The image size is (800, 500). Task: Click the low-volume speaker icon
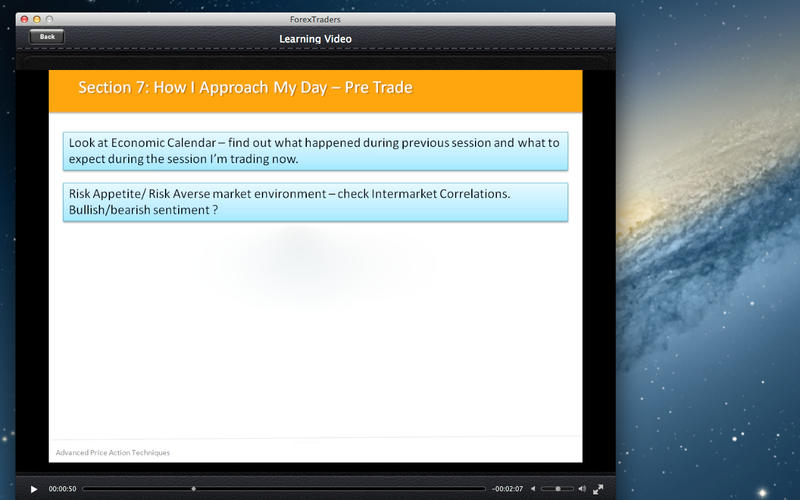click(532, 489)
